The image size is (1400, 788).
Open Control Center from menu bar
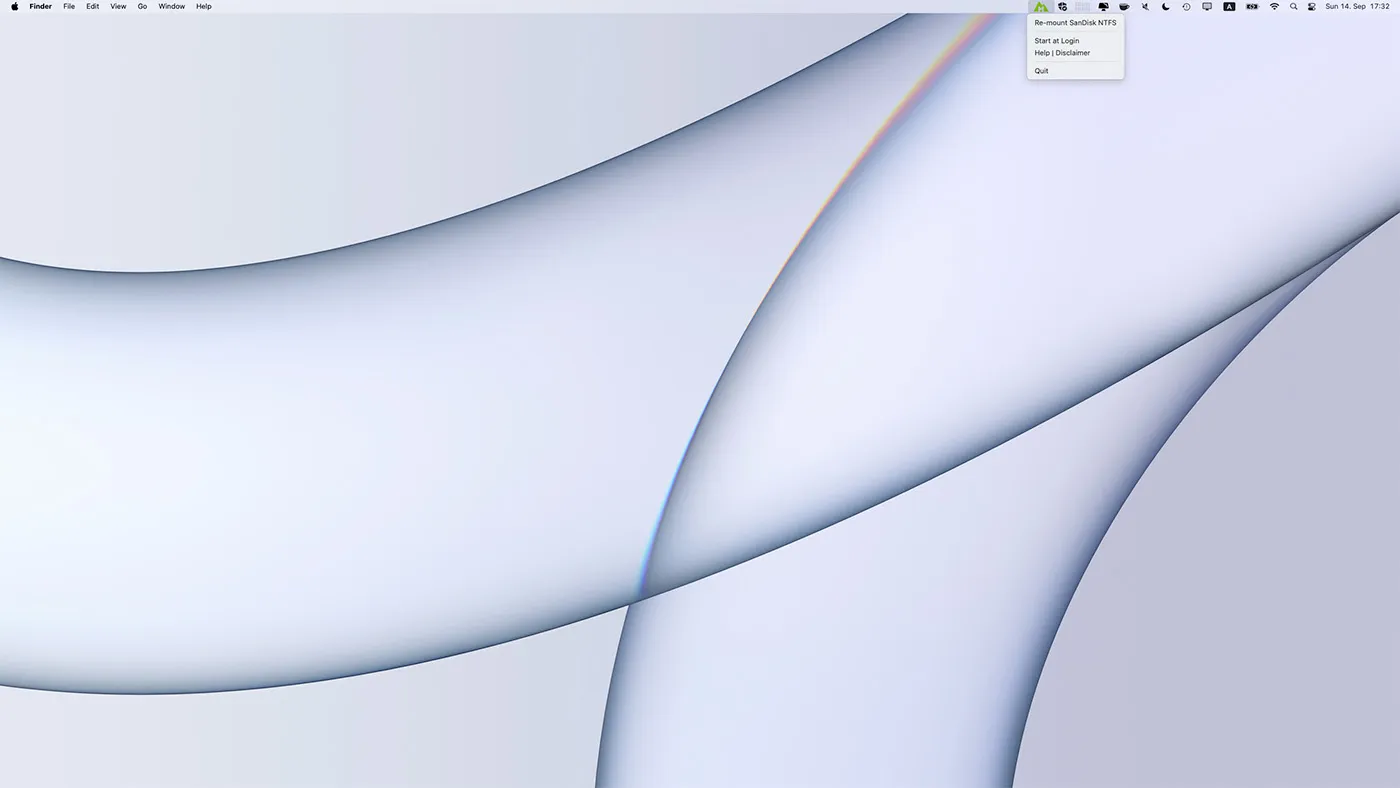(1312, 7)
